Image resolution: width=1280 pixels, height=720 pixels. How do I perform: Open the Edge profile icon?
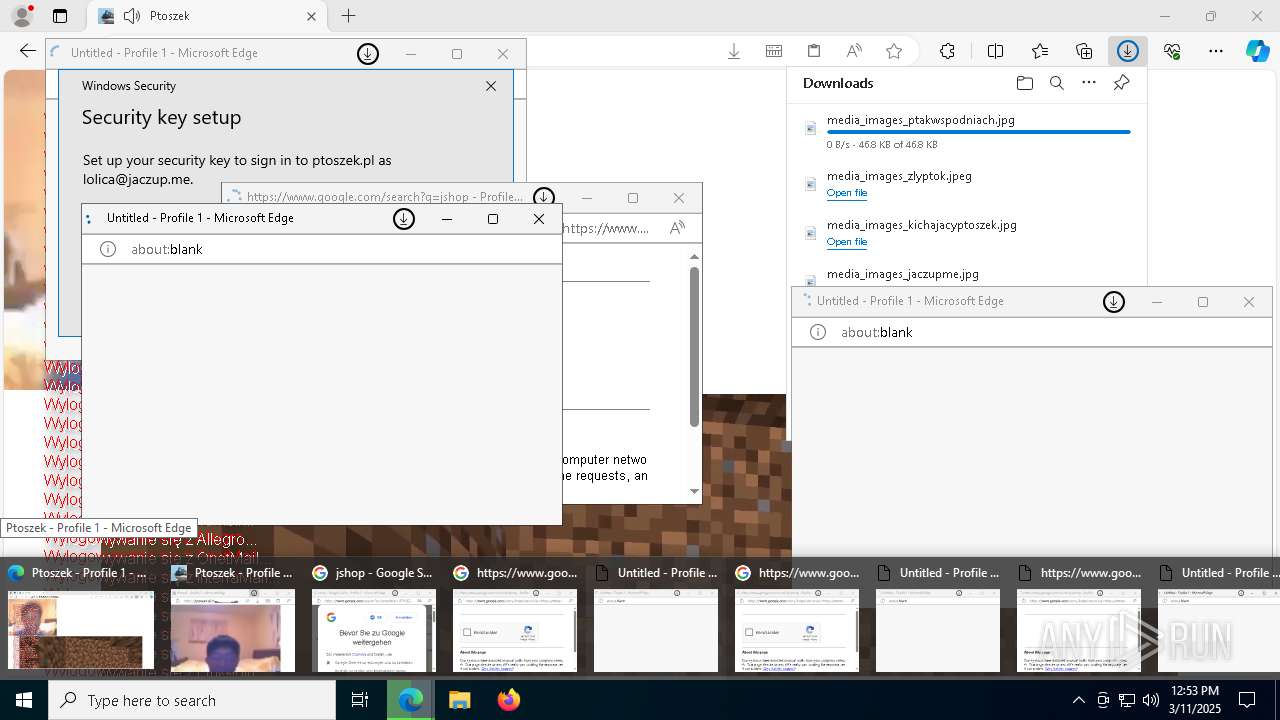21,16
